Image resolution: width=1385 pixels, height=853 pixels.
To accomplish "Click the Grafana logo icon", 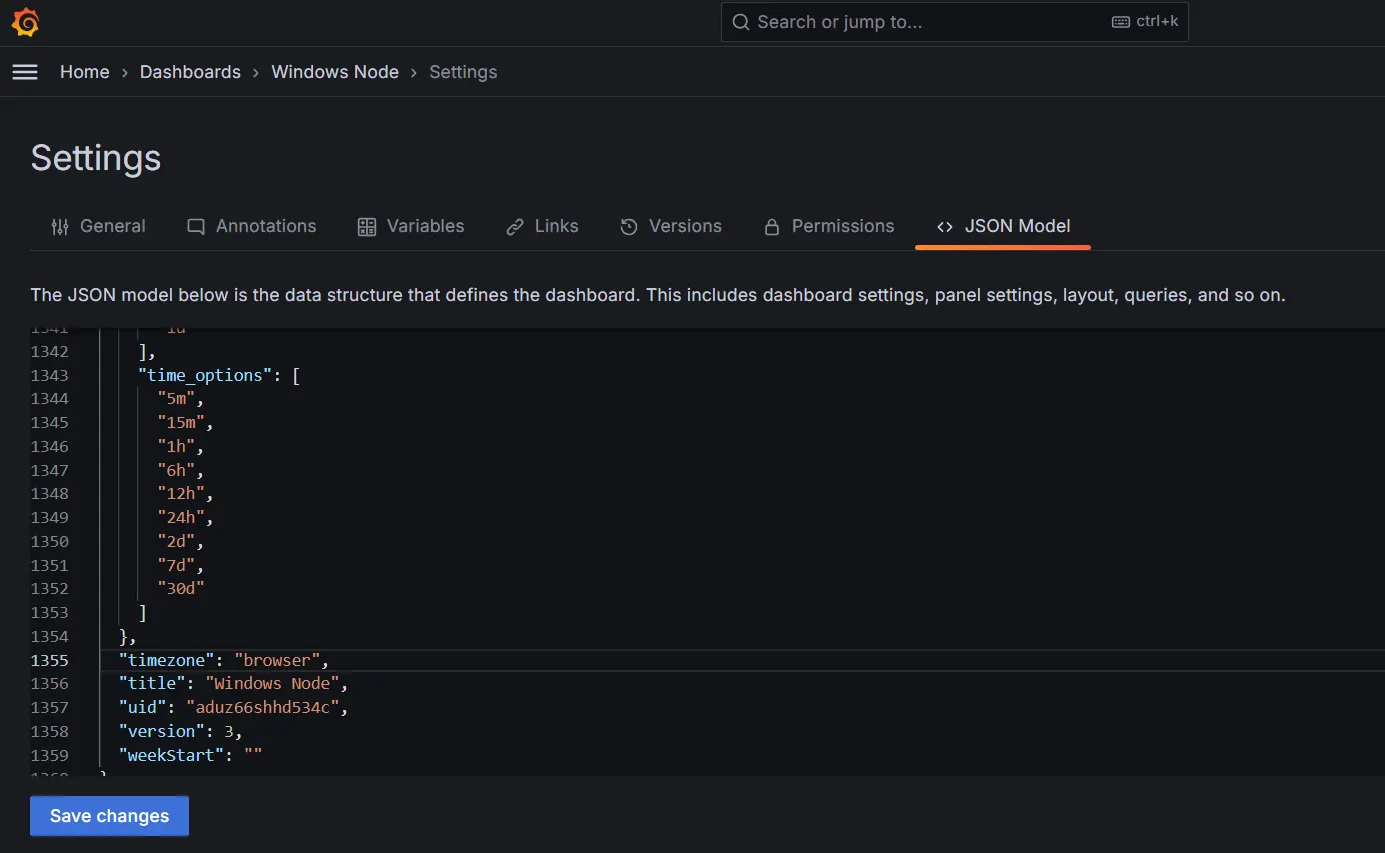I will (x=25, y=22).
